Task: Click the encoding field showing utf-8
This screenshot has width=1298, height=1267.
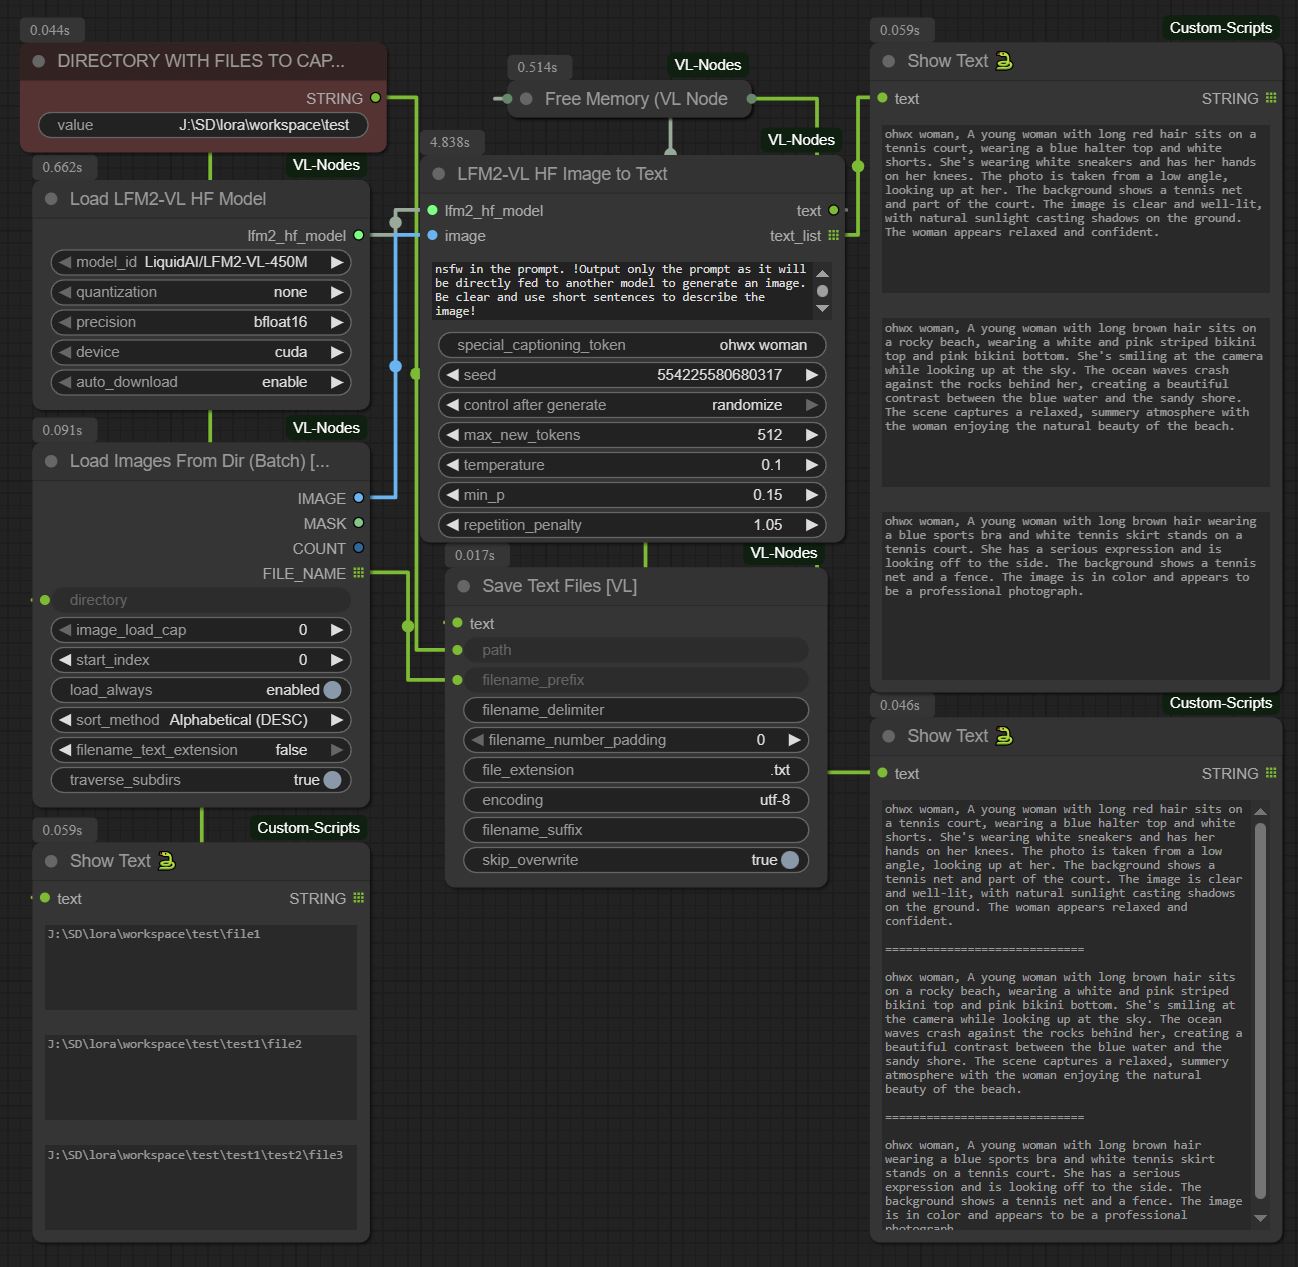Action: pos(636,800)
